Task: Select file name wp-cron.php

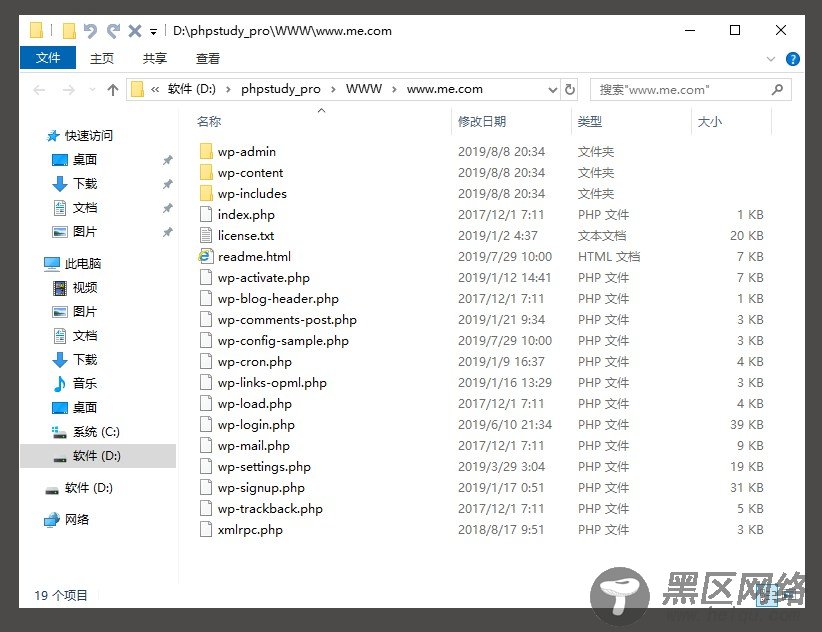Action: [x=255, y=362]
